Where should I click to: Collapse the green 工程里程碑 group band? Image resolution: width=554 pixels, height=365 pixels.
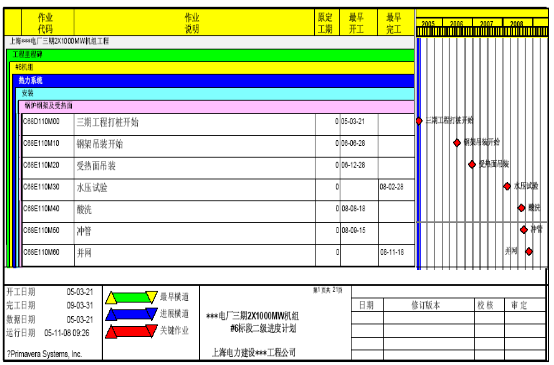coord(211,55)
